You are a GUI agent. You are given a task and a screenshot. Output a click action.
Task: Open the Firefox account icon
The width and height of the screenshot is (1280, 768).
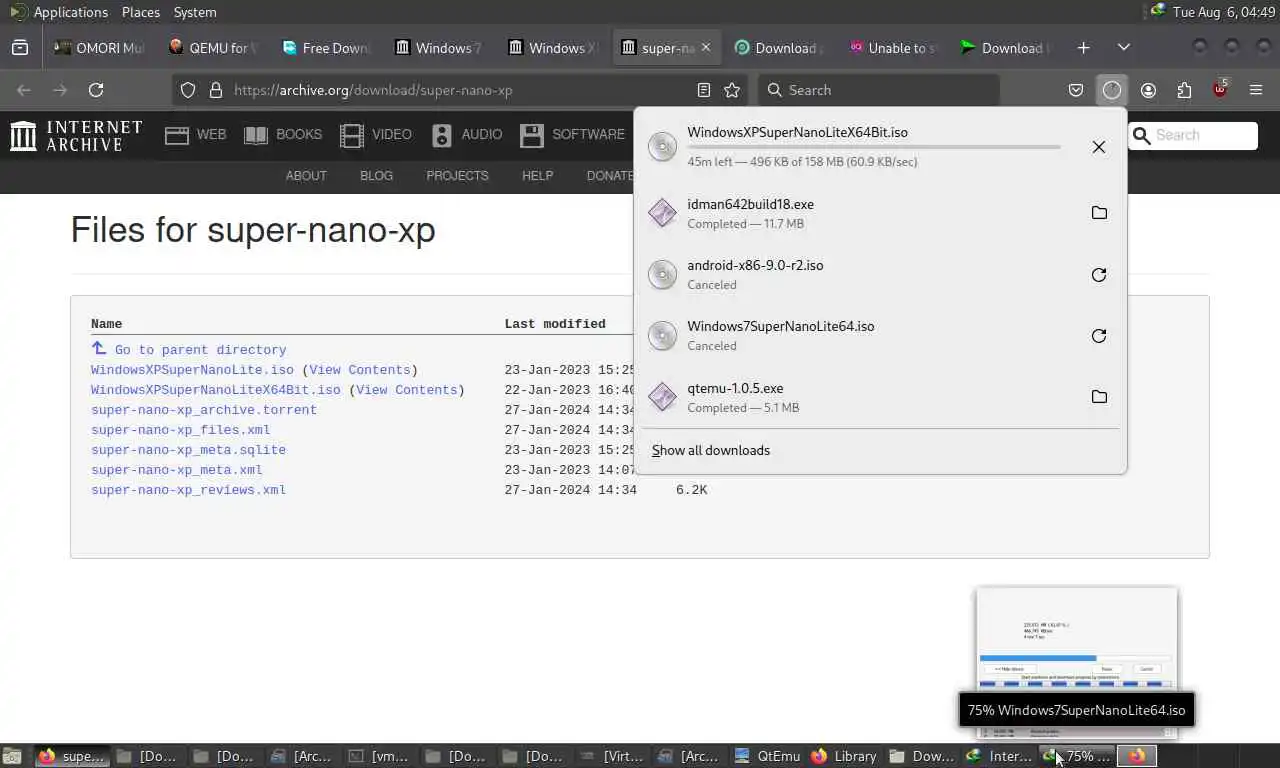[1148, 90]
